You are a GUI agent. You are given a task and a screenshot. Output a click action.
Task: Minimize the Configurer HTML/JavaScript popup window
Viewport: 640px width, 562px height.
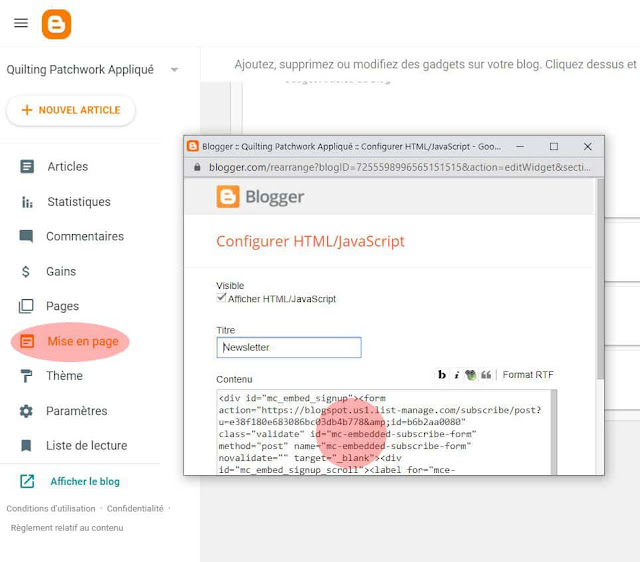520,147
